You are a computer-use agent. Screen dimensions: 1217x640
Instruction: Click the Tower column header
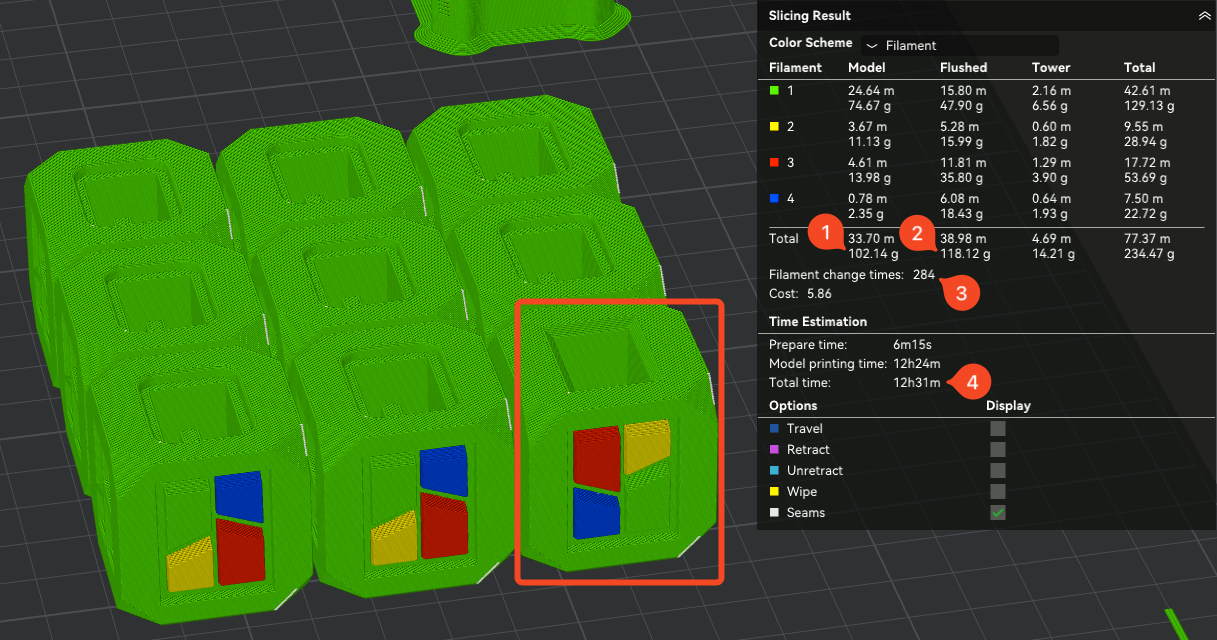(x=1051, y=68)
